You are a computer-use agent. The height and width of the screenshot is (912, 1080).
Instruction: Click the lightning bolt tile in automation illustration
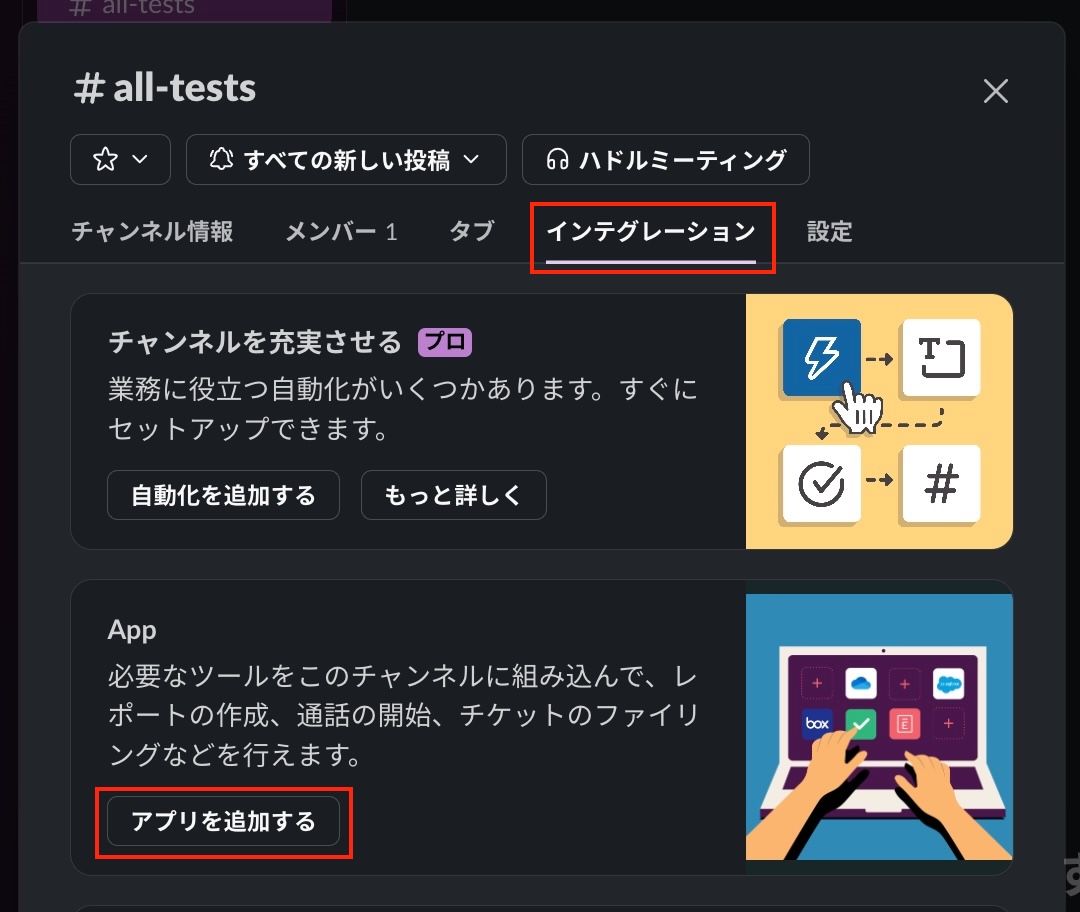point(821,358)
